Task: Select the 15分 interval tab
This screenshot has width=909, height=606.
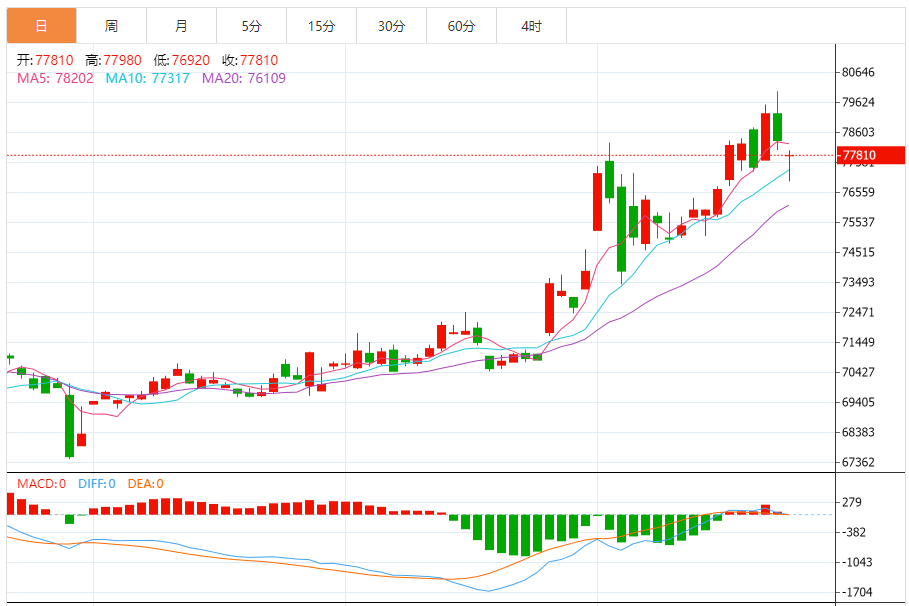Action: click(x=321, y=26)
